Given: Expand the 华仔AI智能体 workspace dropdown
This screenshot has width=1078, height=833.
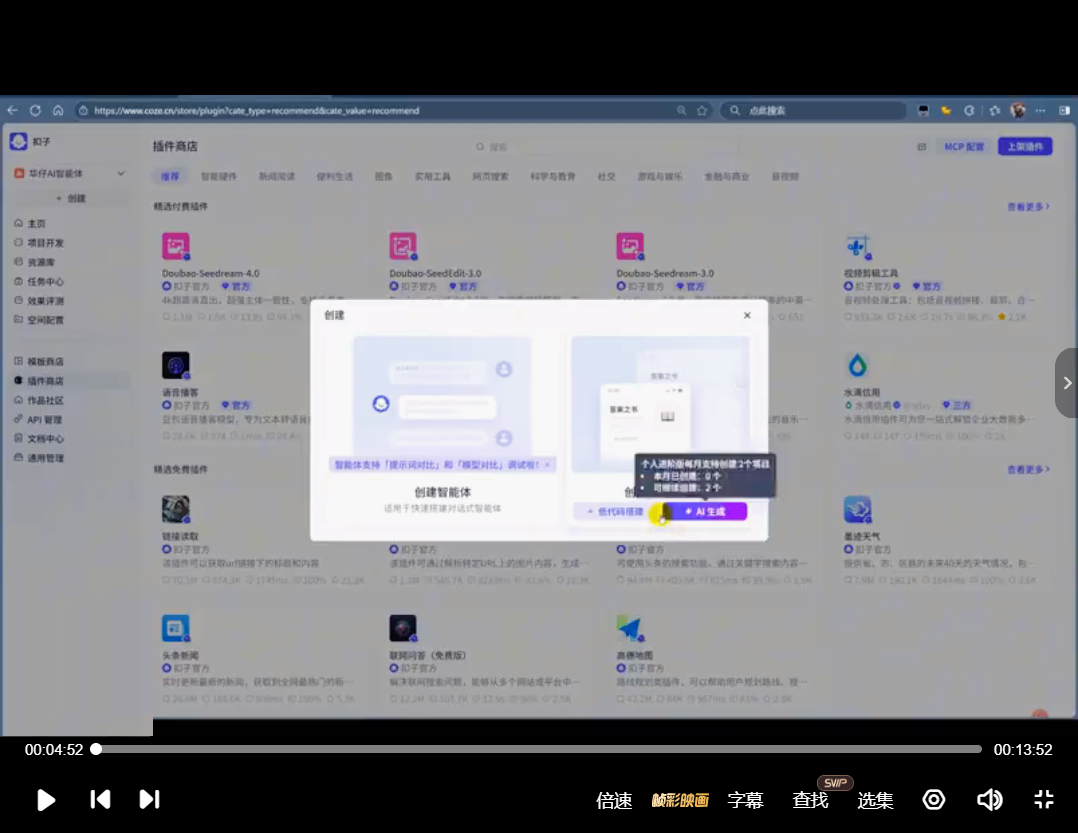Looking at the screenshot, I should tap(121, 174).
